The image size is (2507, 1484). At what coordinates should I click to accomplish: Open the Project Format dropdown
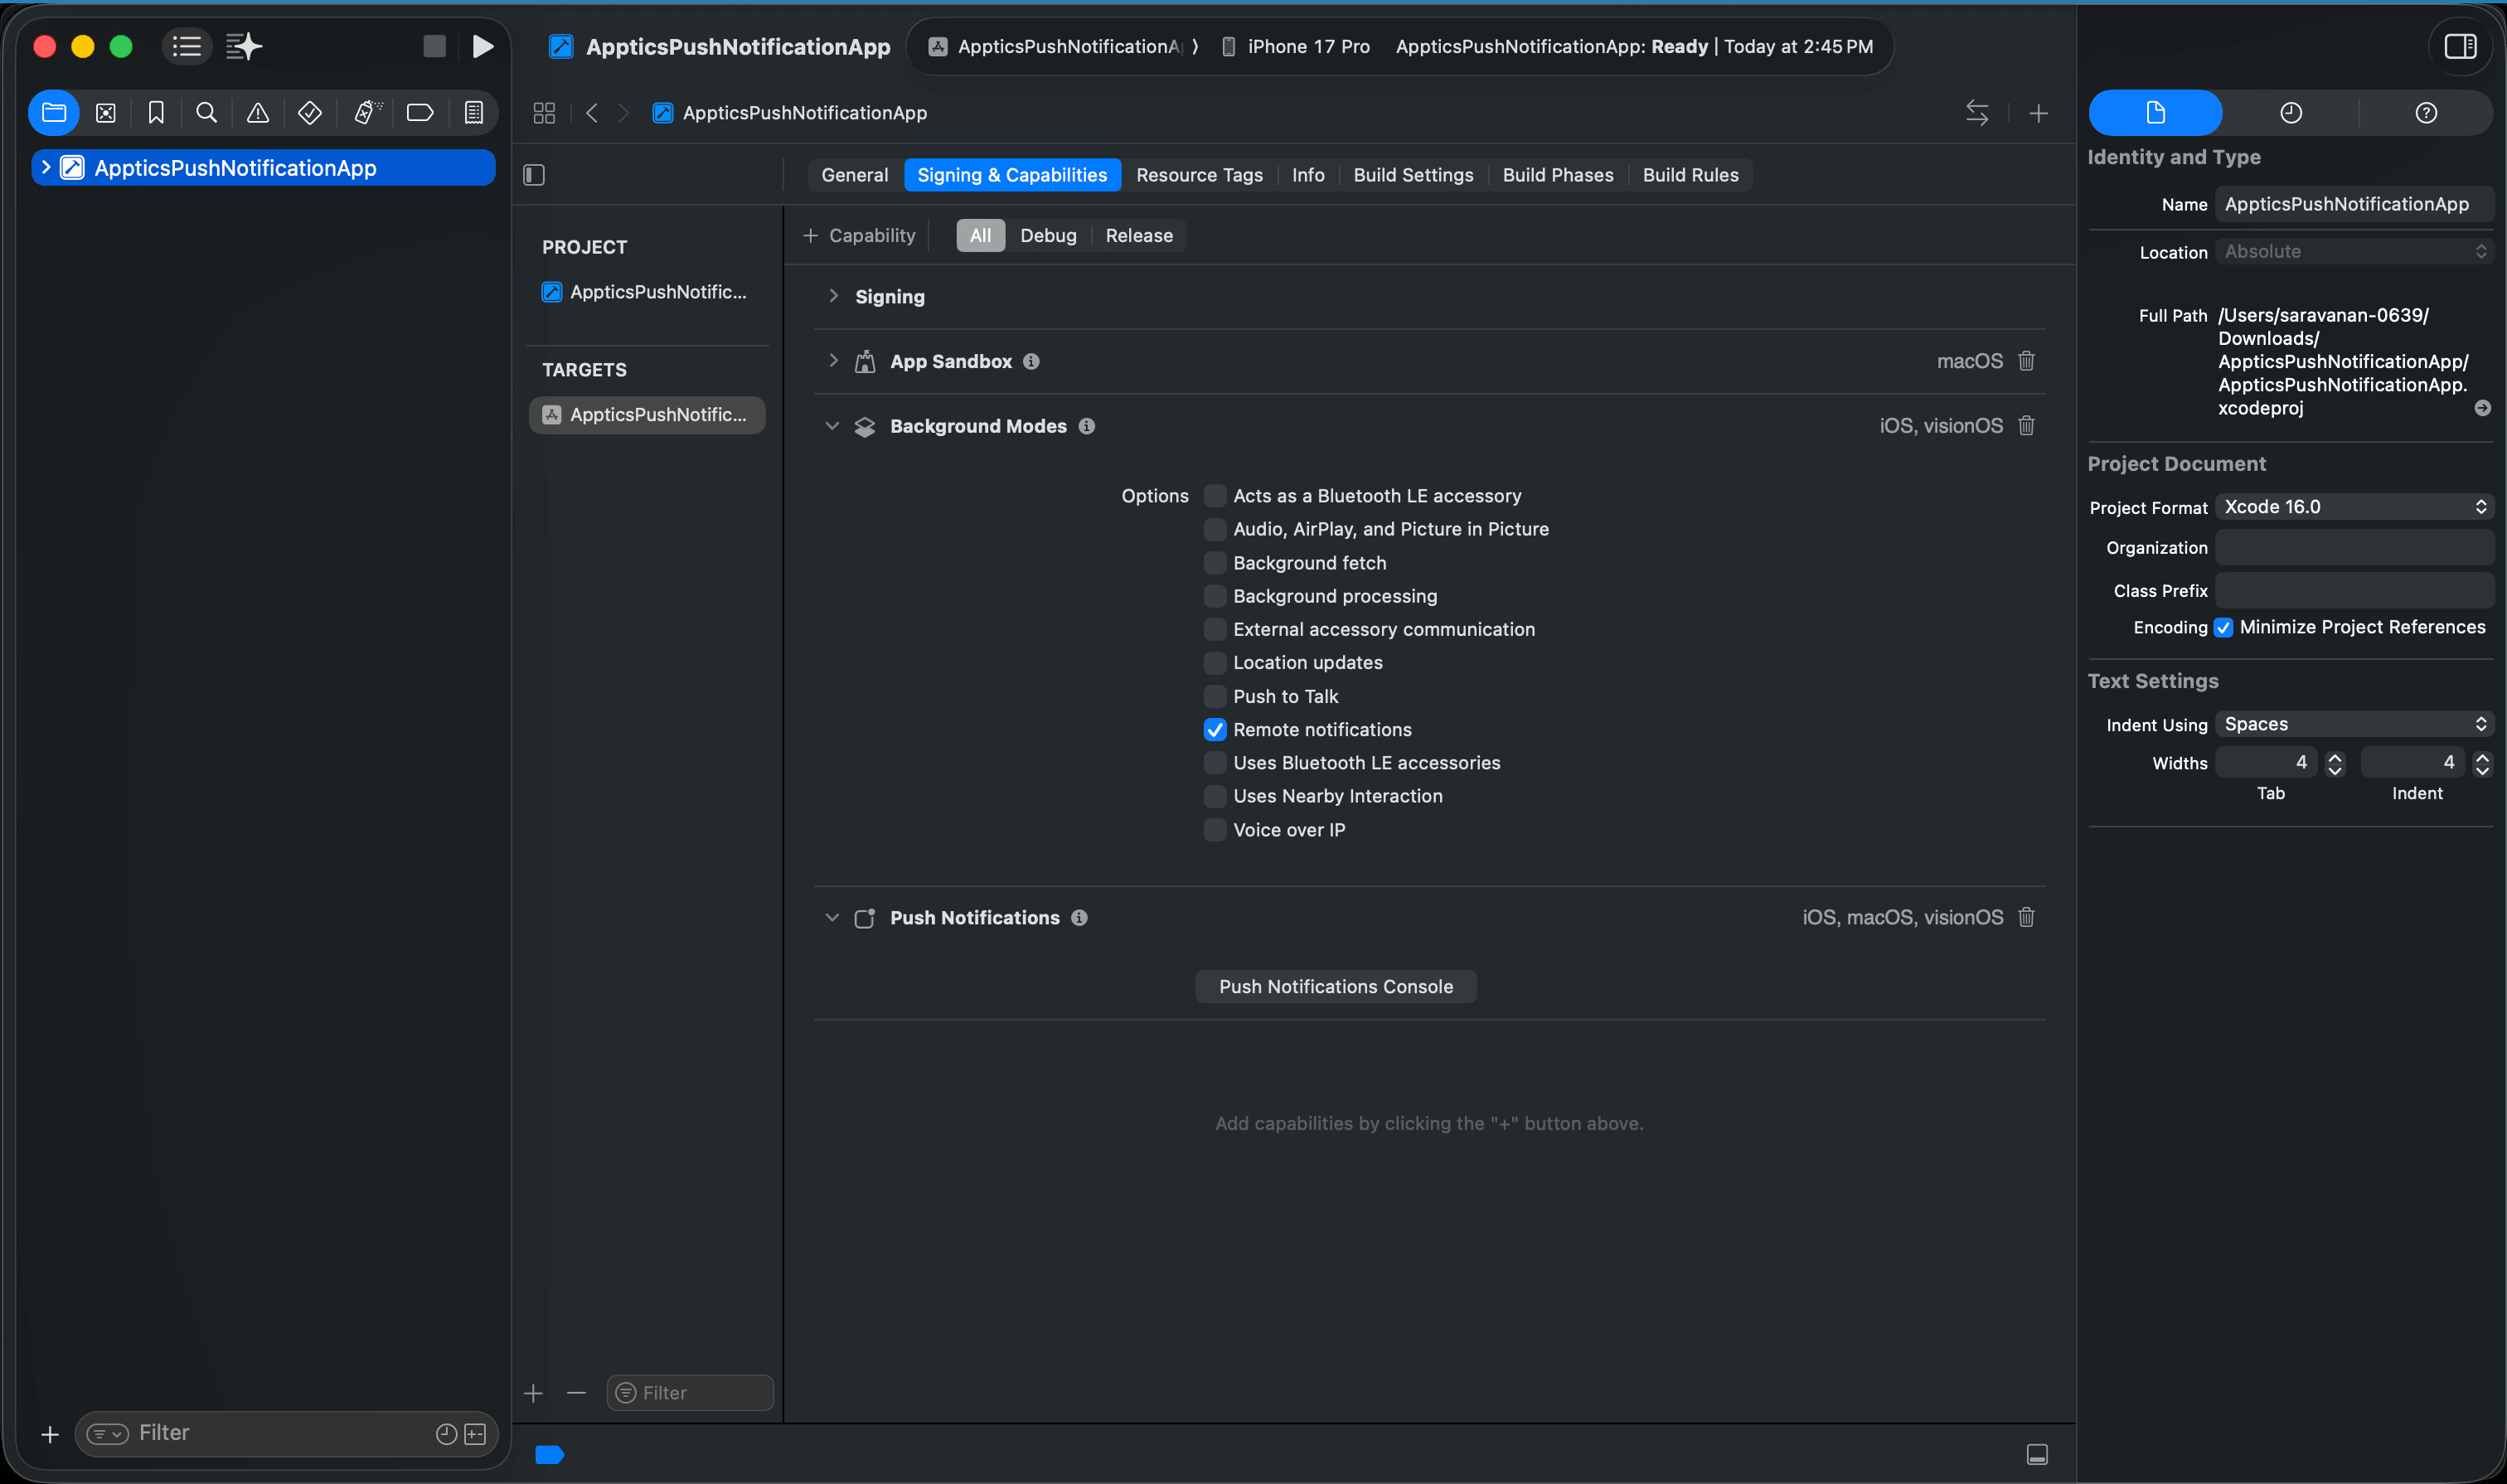pyautogui.click(x=2354, y=507)
